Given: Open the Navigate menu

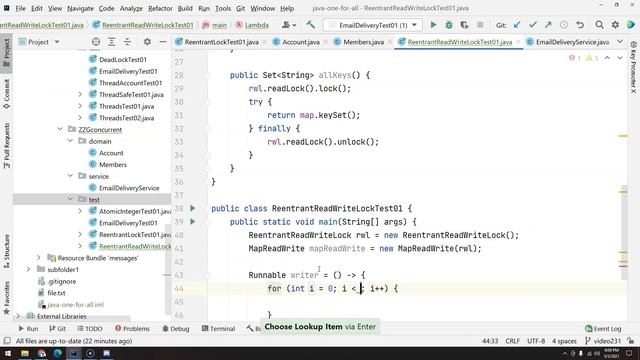Looking at the screenshot, I should (80, 8).
